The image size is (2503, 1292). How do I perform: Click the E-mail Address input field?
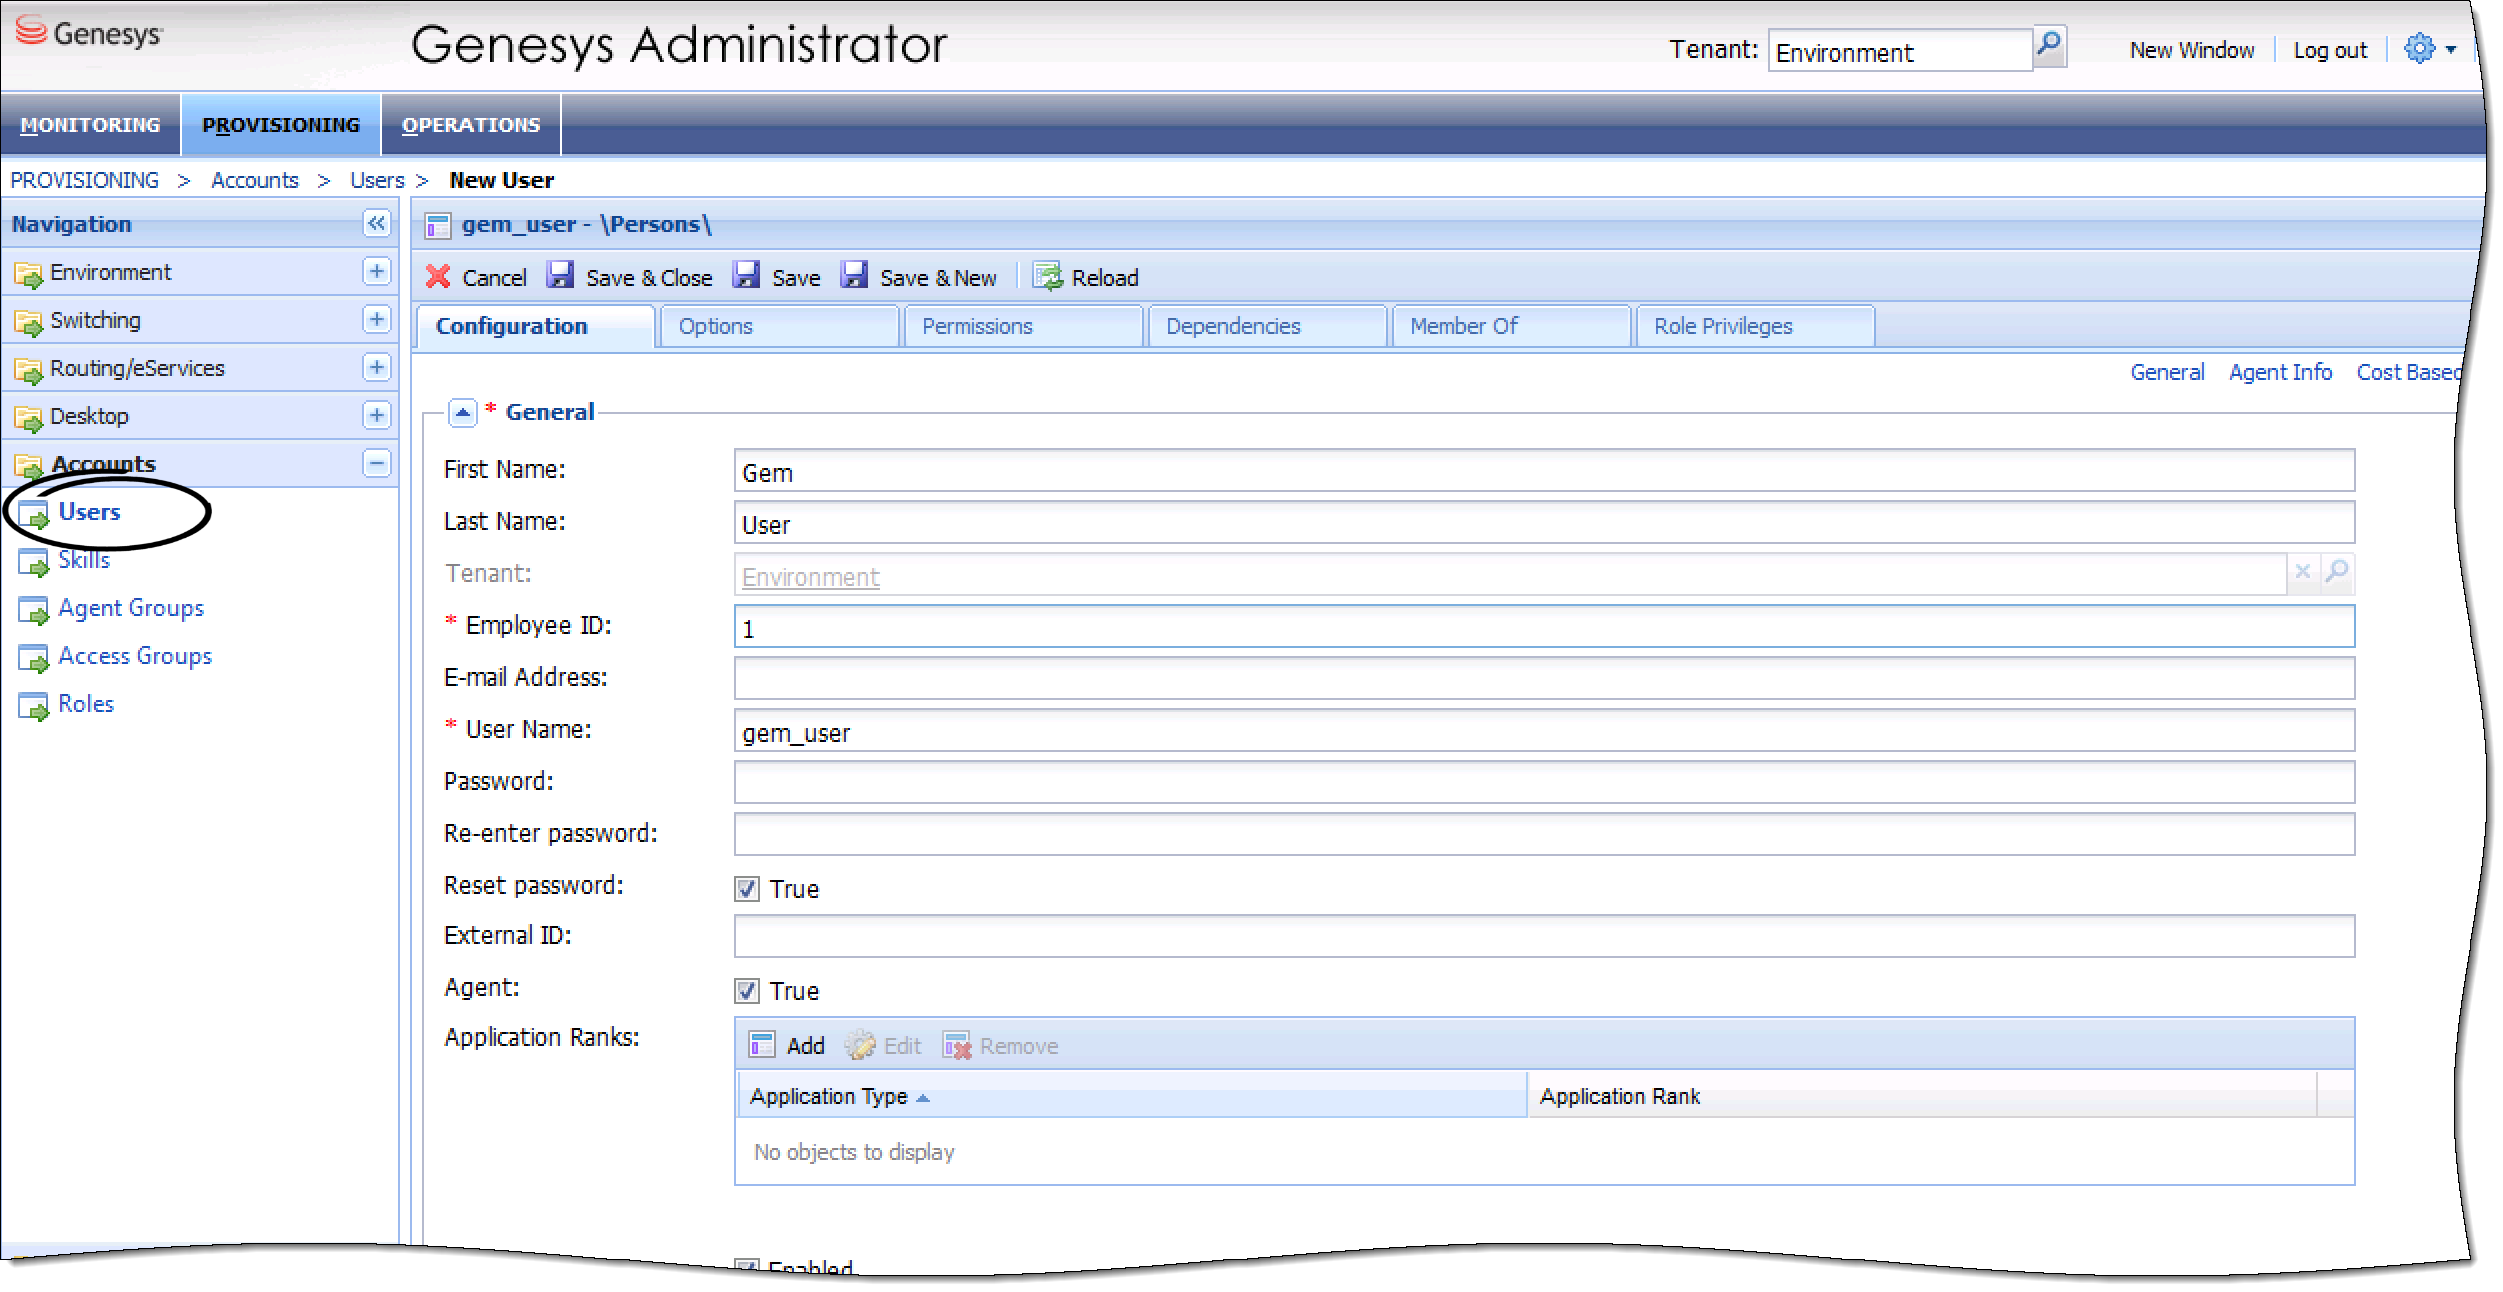(1543, 678)
